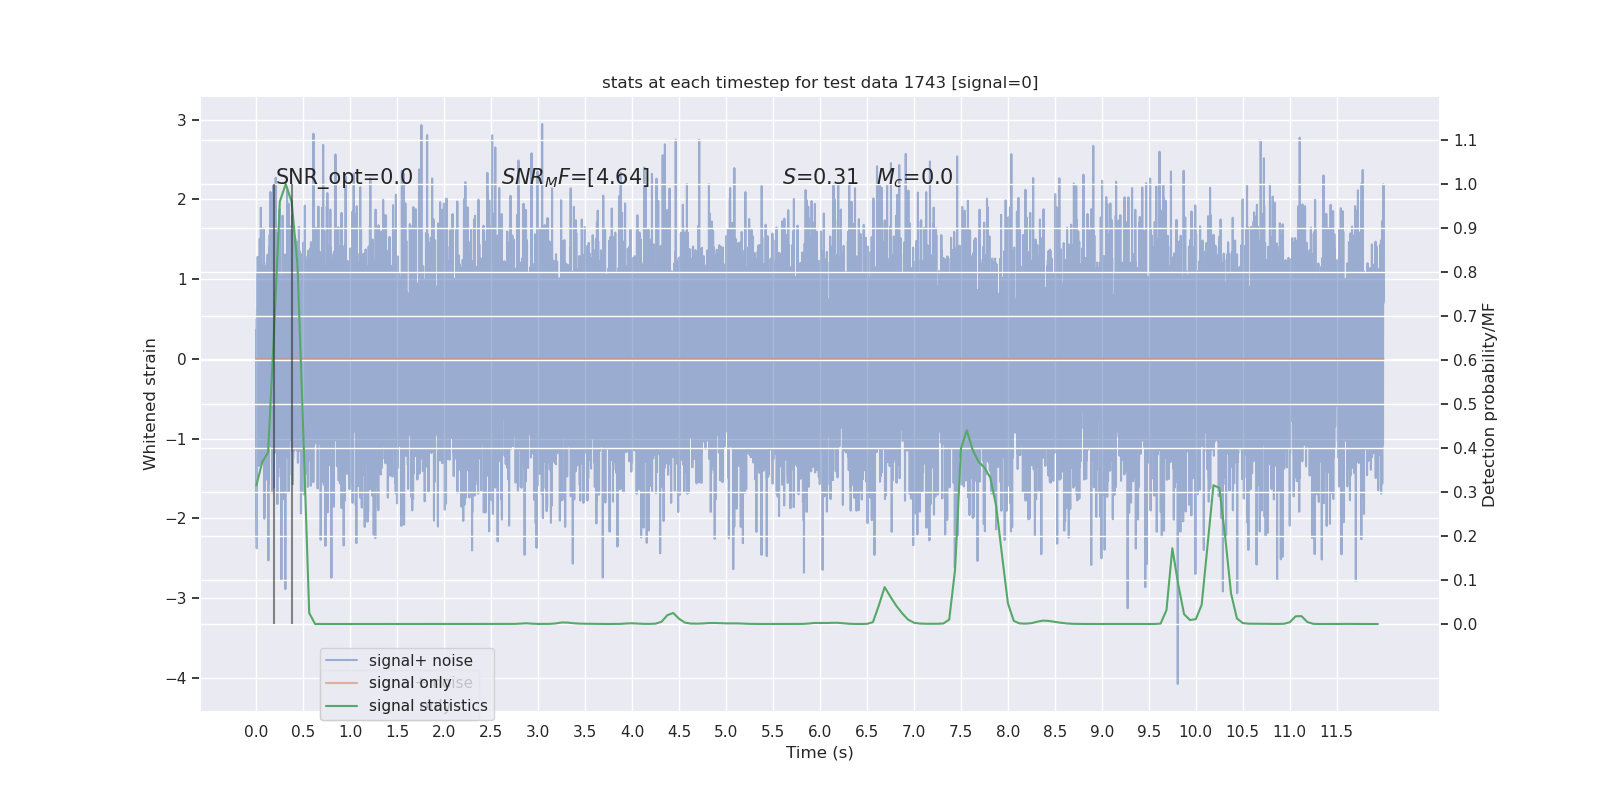Image resolution: width=1600 pixels, height=800 pixels.
Task: Click the green line sample for signal statistics
Action: [342, 706]
